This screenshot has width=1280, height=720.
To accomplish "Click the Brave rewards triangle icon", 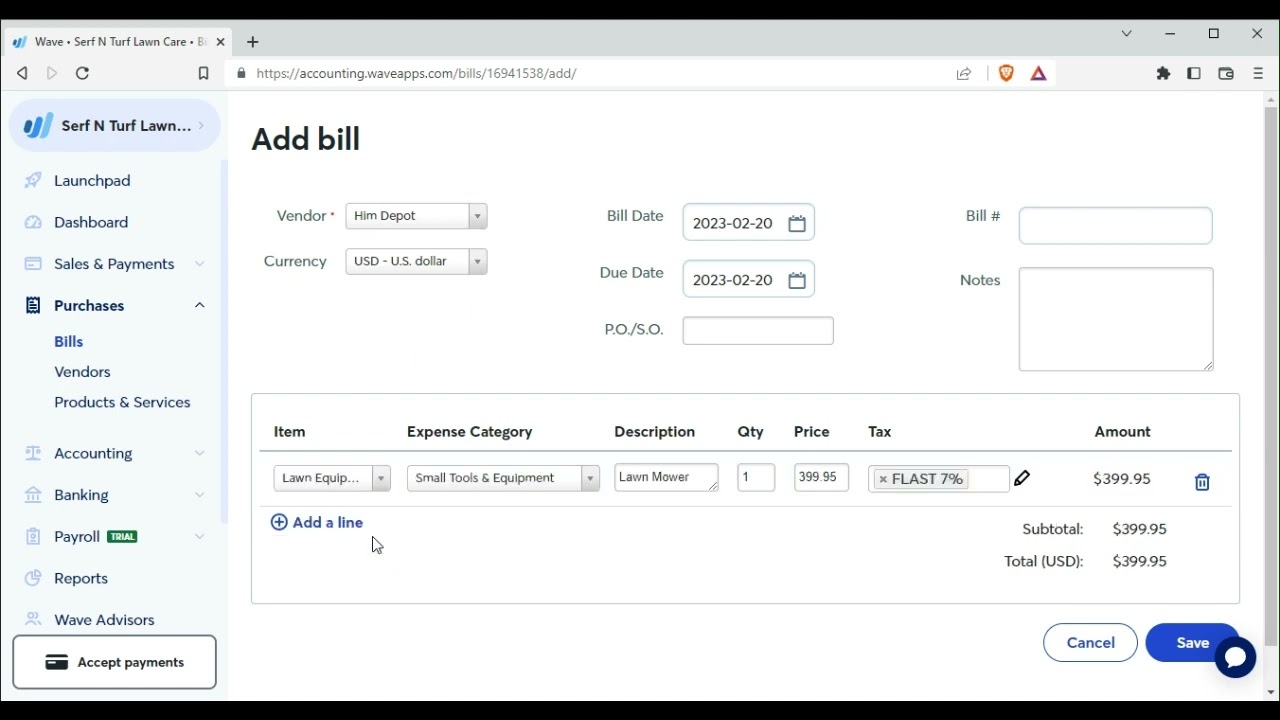I will click(x=1039, y=73).
